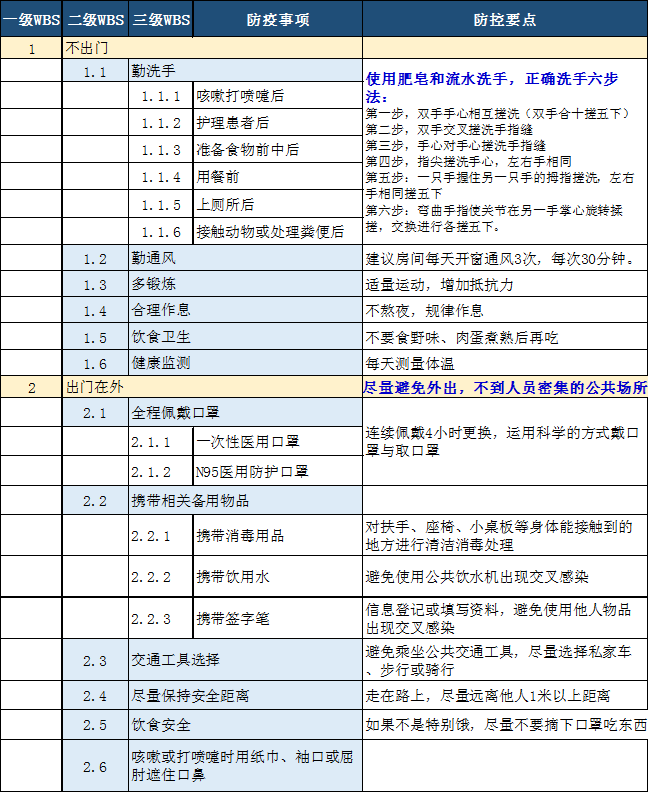The image size is (649, 793).
Task: Select cell numbered 2.2.3
Action: (161, 618)
